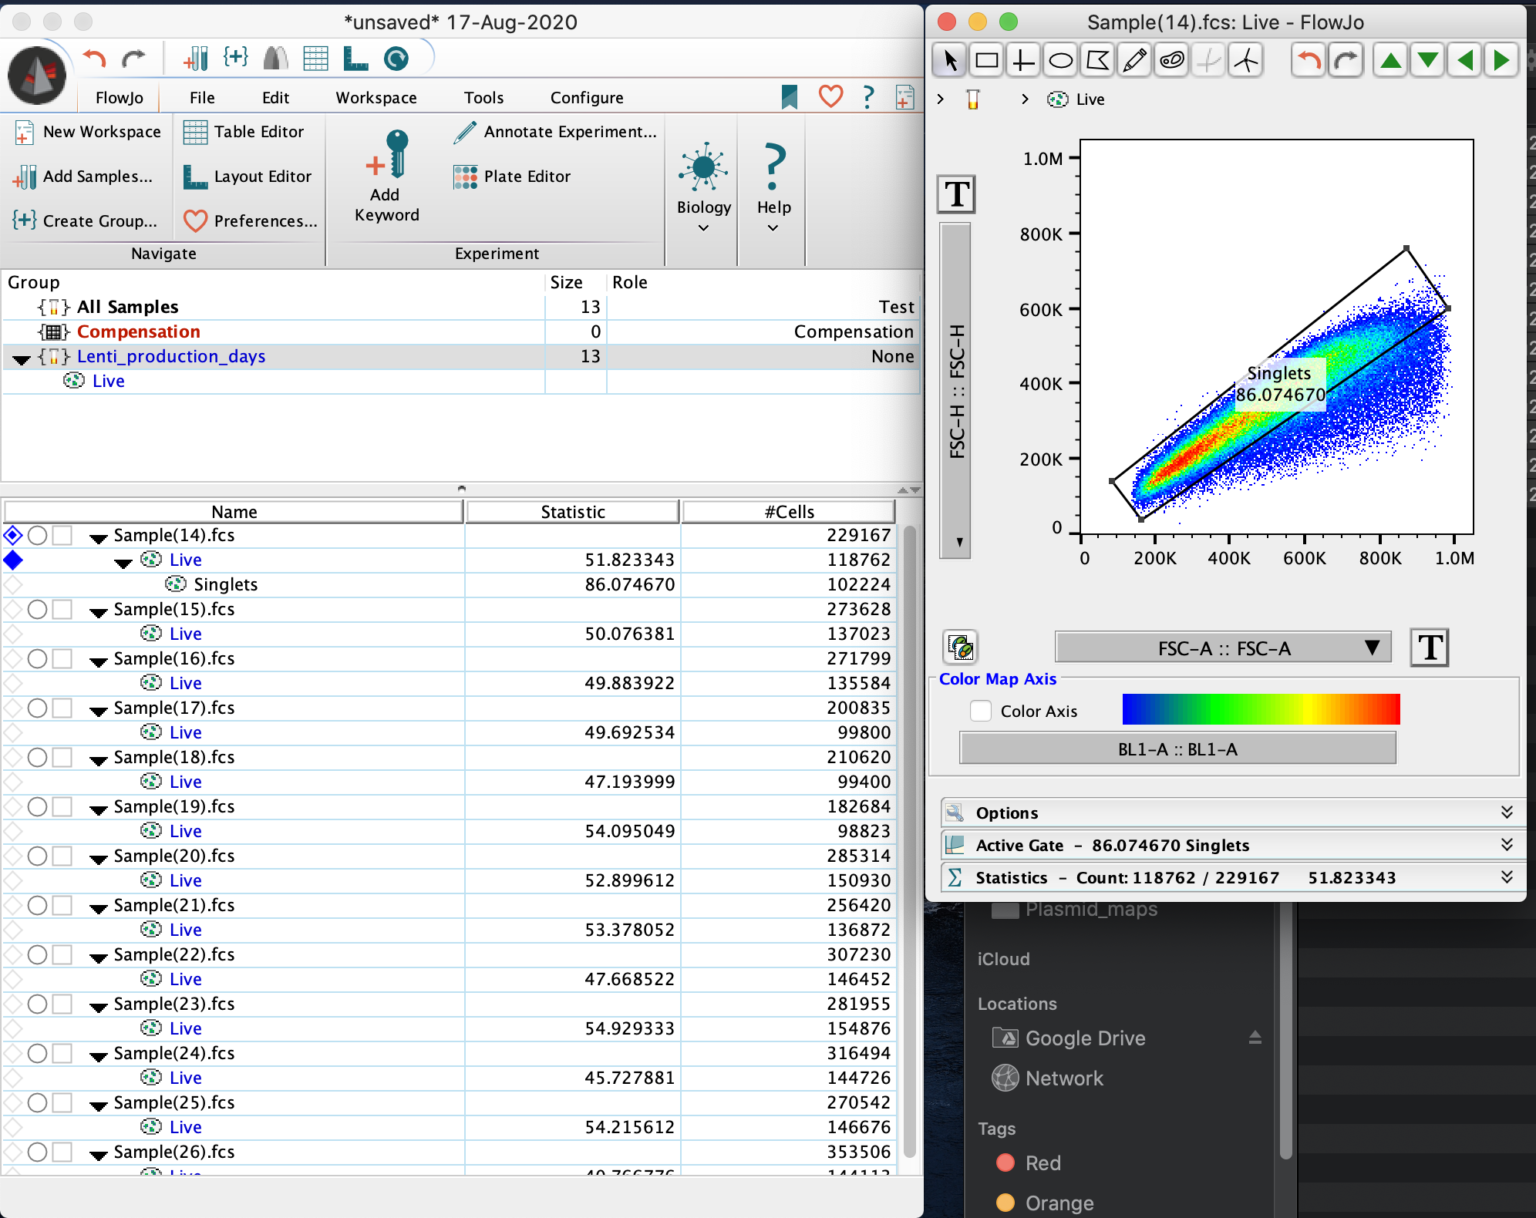The height and width of the screenshot is (1218, 1536).
Task: Open the Help dropdown in ribbon
Action: 773,188
